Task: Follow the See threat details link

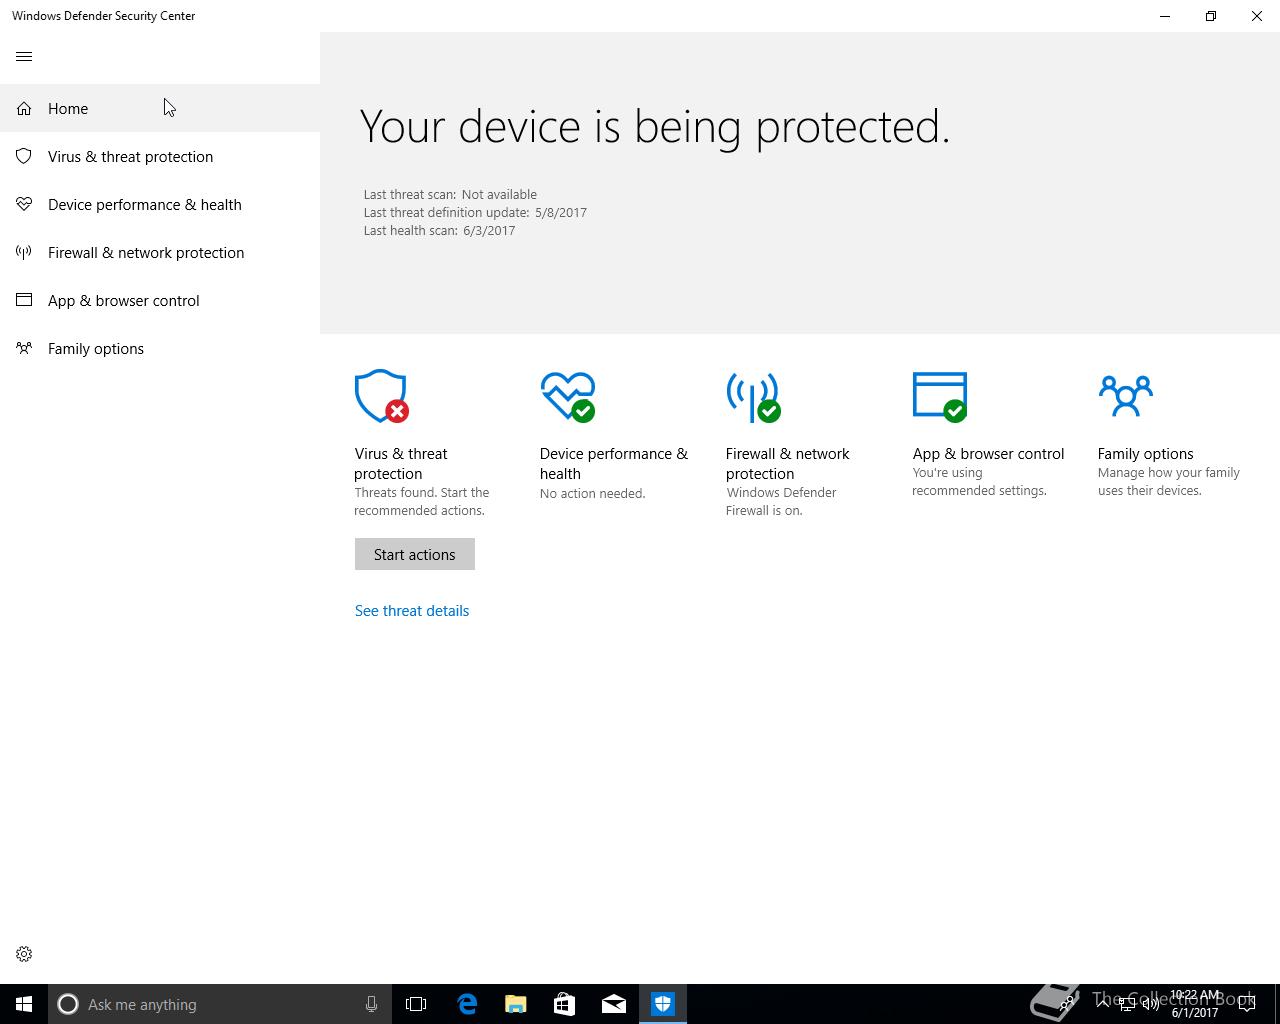Action: point(412,611)
